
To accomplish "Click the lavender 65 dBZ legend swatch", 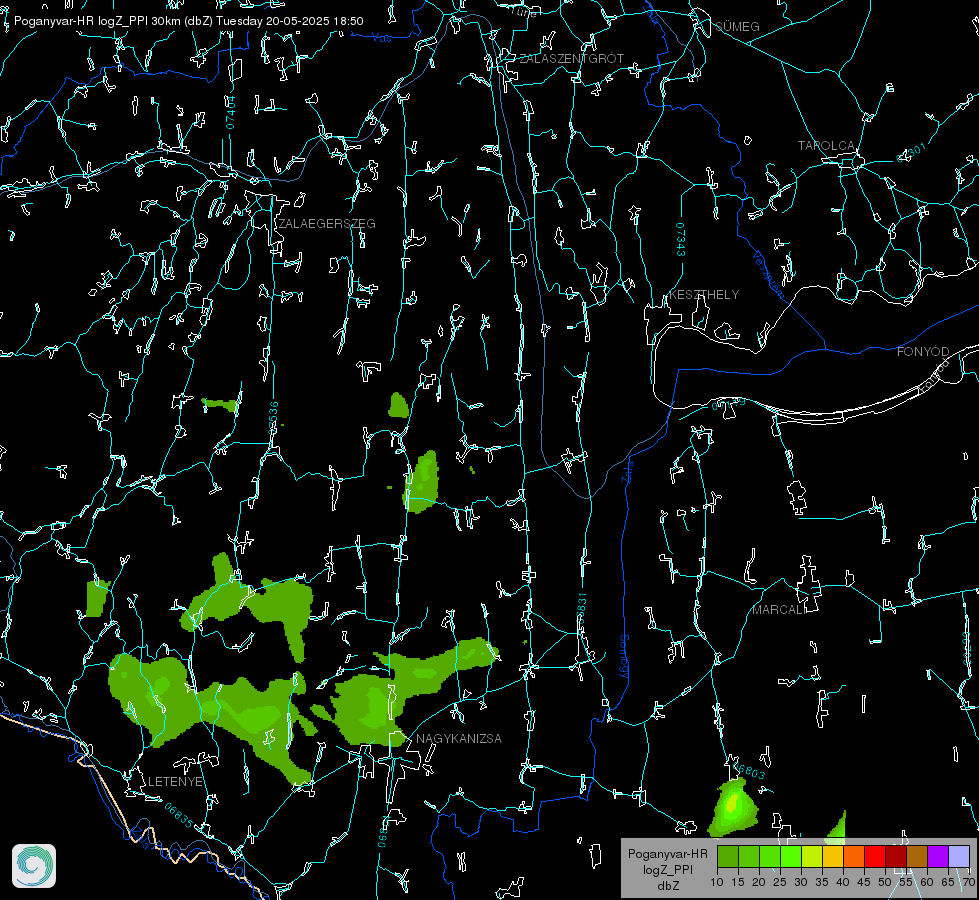I will coord(958,856).
